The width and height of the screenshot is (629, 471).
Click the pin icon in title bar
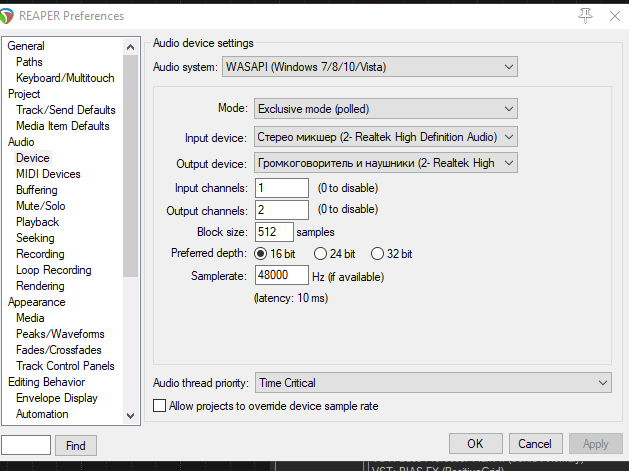585,16
